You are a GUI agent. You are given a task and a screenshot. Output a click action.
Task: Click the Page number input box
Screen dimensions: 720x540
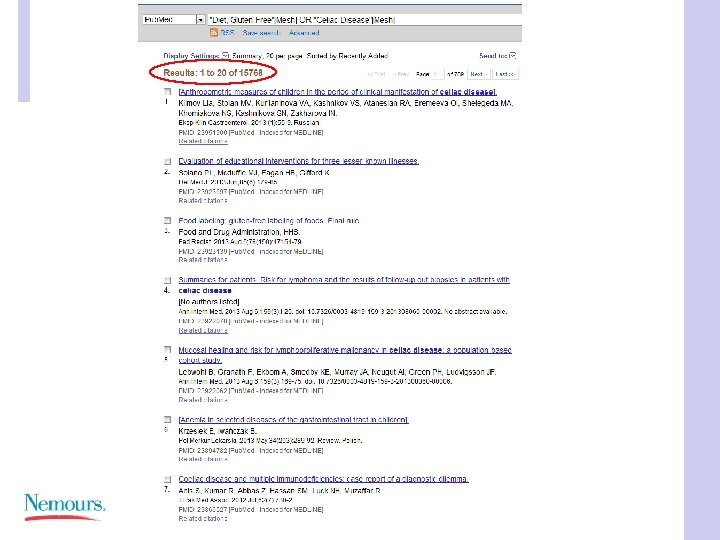pyautogui.click(x=438, y=74)
